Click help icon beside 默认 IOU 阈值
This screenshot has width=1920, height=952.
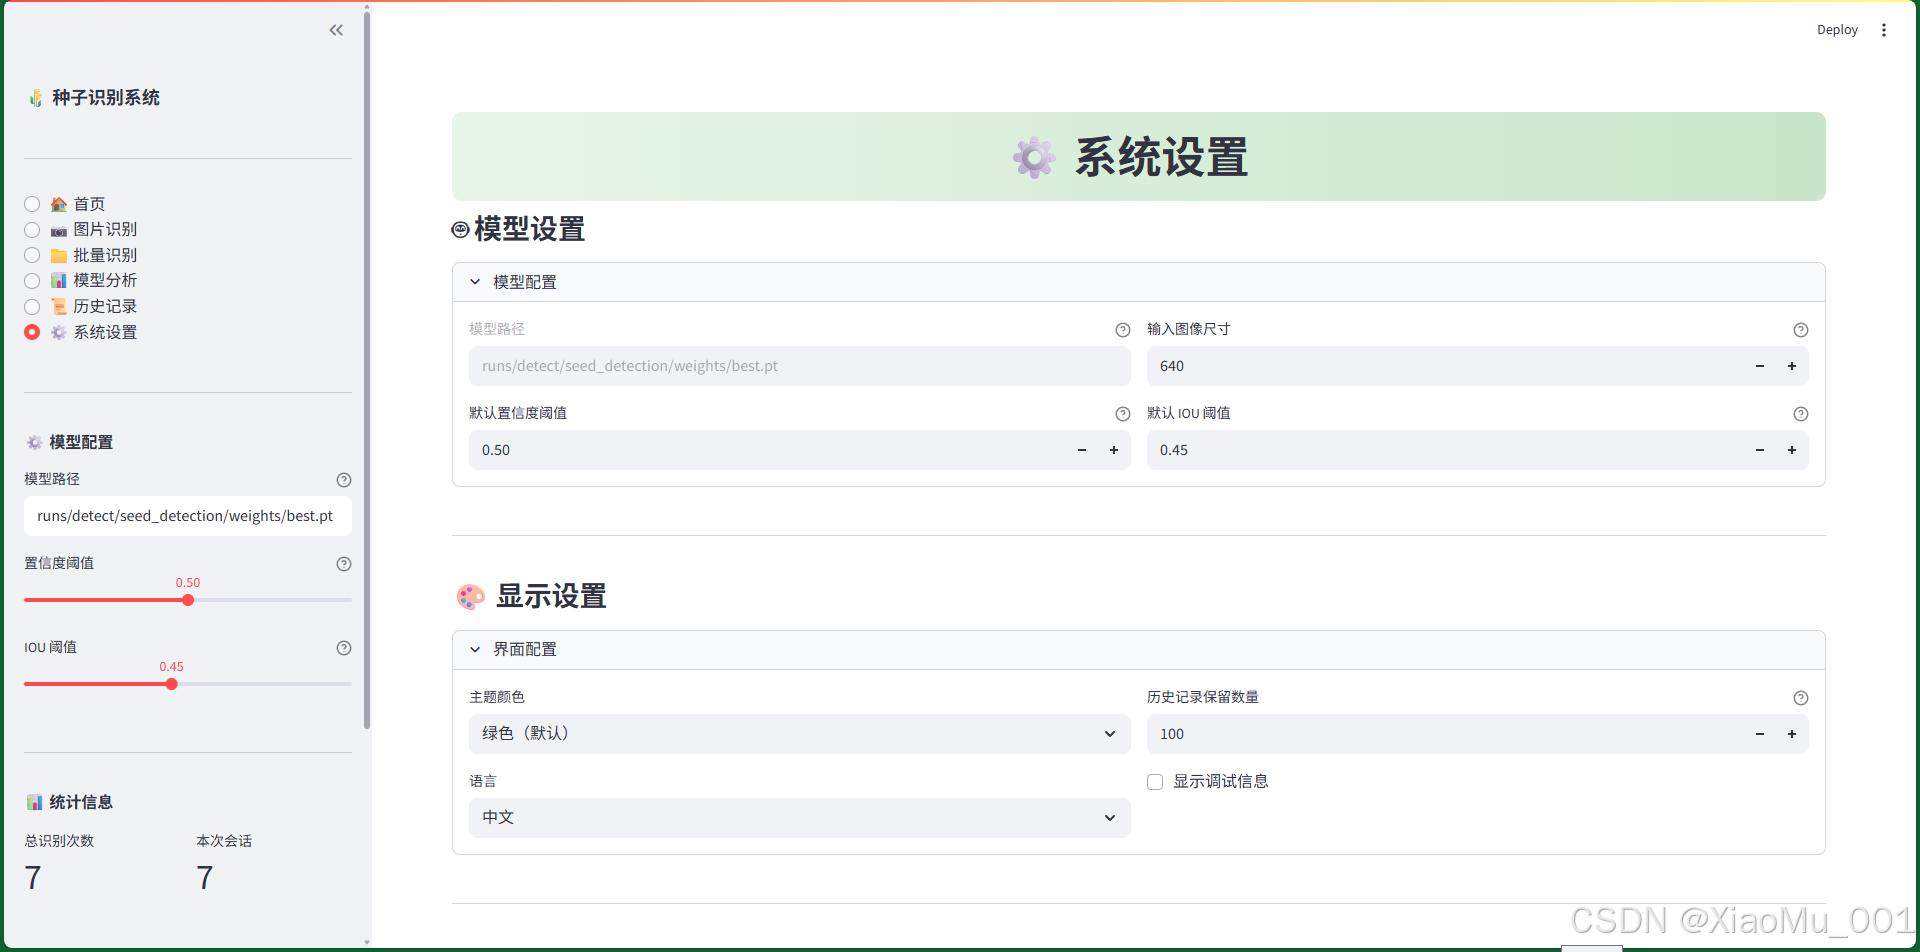(1801, 414)
